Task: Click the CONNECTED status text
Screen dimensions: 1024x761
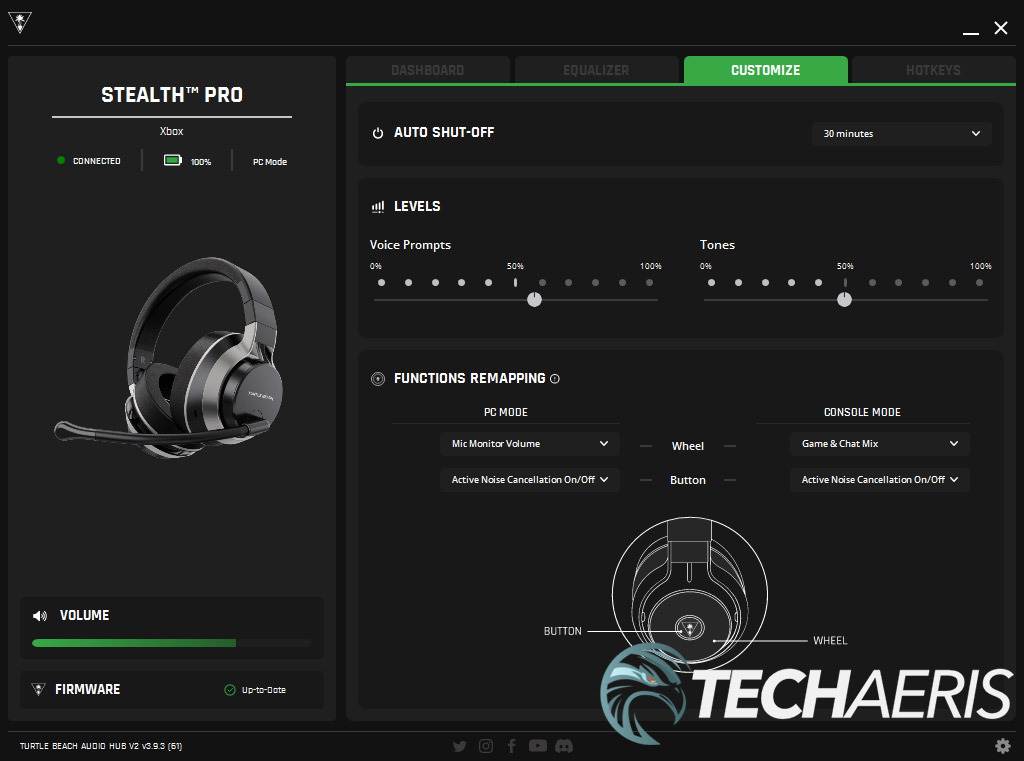Action: [x=97, y=161]
